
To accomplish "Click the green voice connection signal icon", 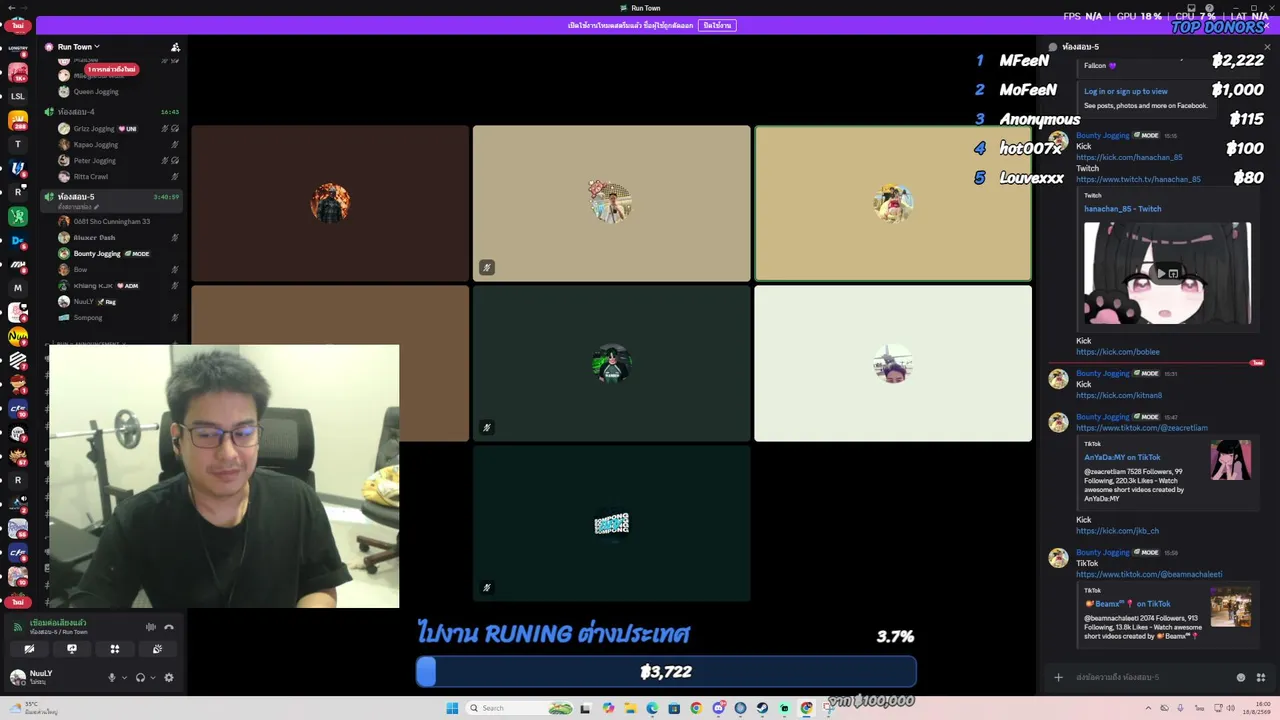I will [18, 627].
